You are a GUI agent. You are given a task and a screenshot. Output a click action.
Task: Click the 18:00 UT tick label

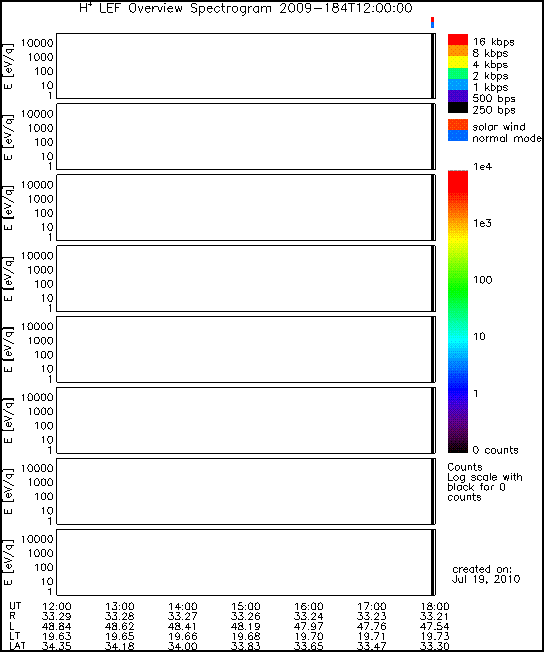click(435, 606)
